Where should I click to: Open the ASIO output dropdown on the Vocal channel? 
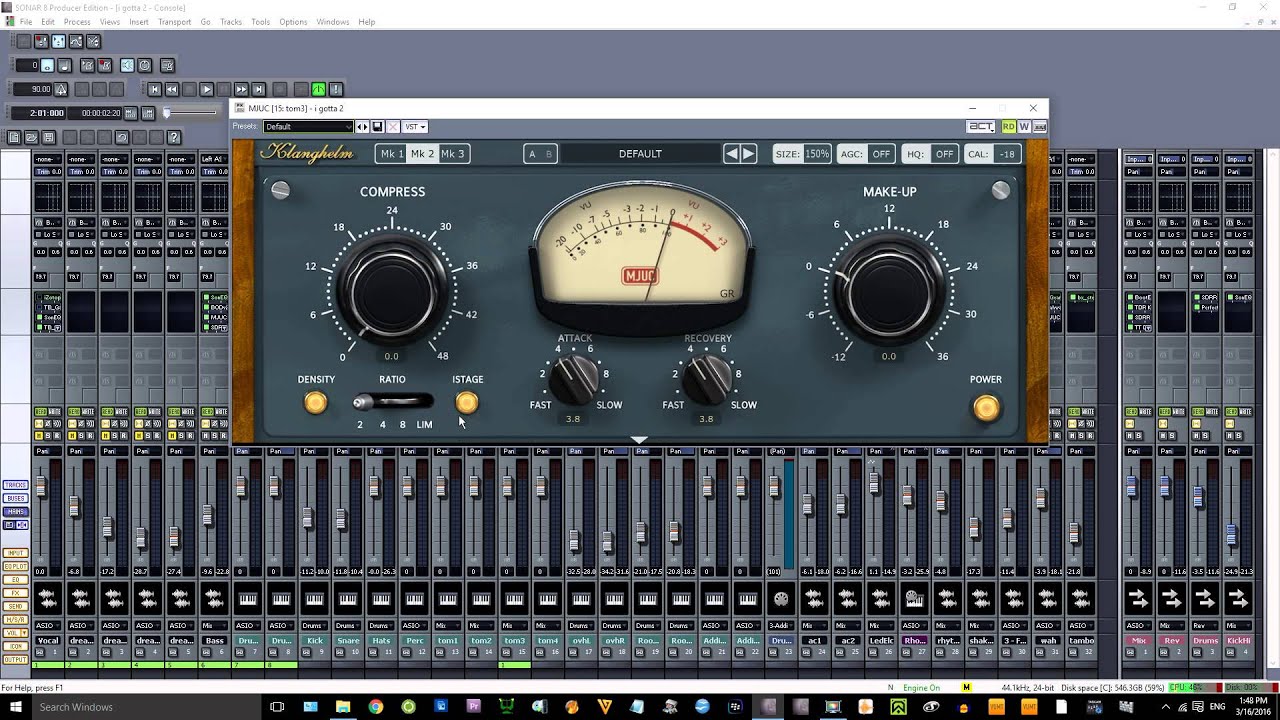click(x=48, y=626)
